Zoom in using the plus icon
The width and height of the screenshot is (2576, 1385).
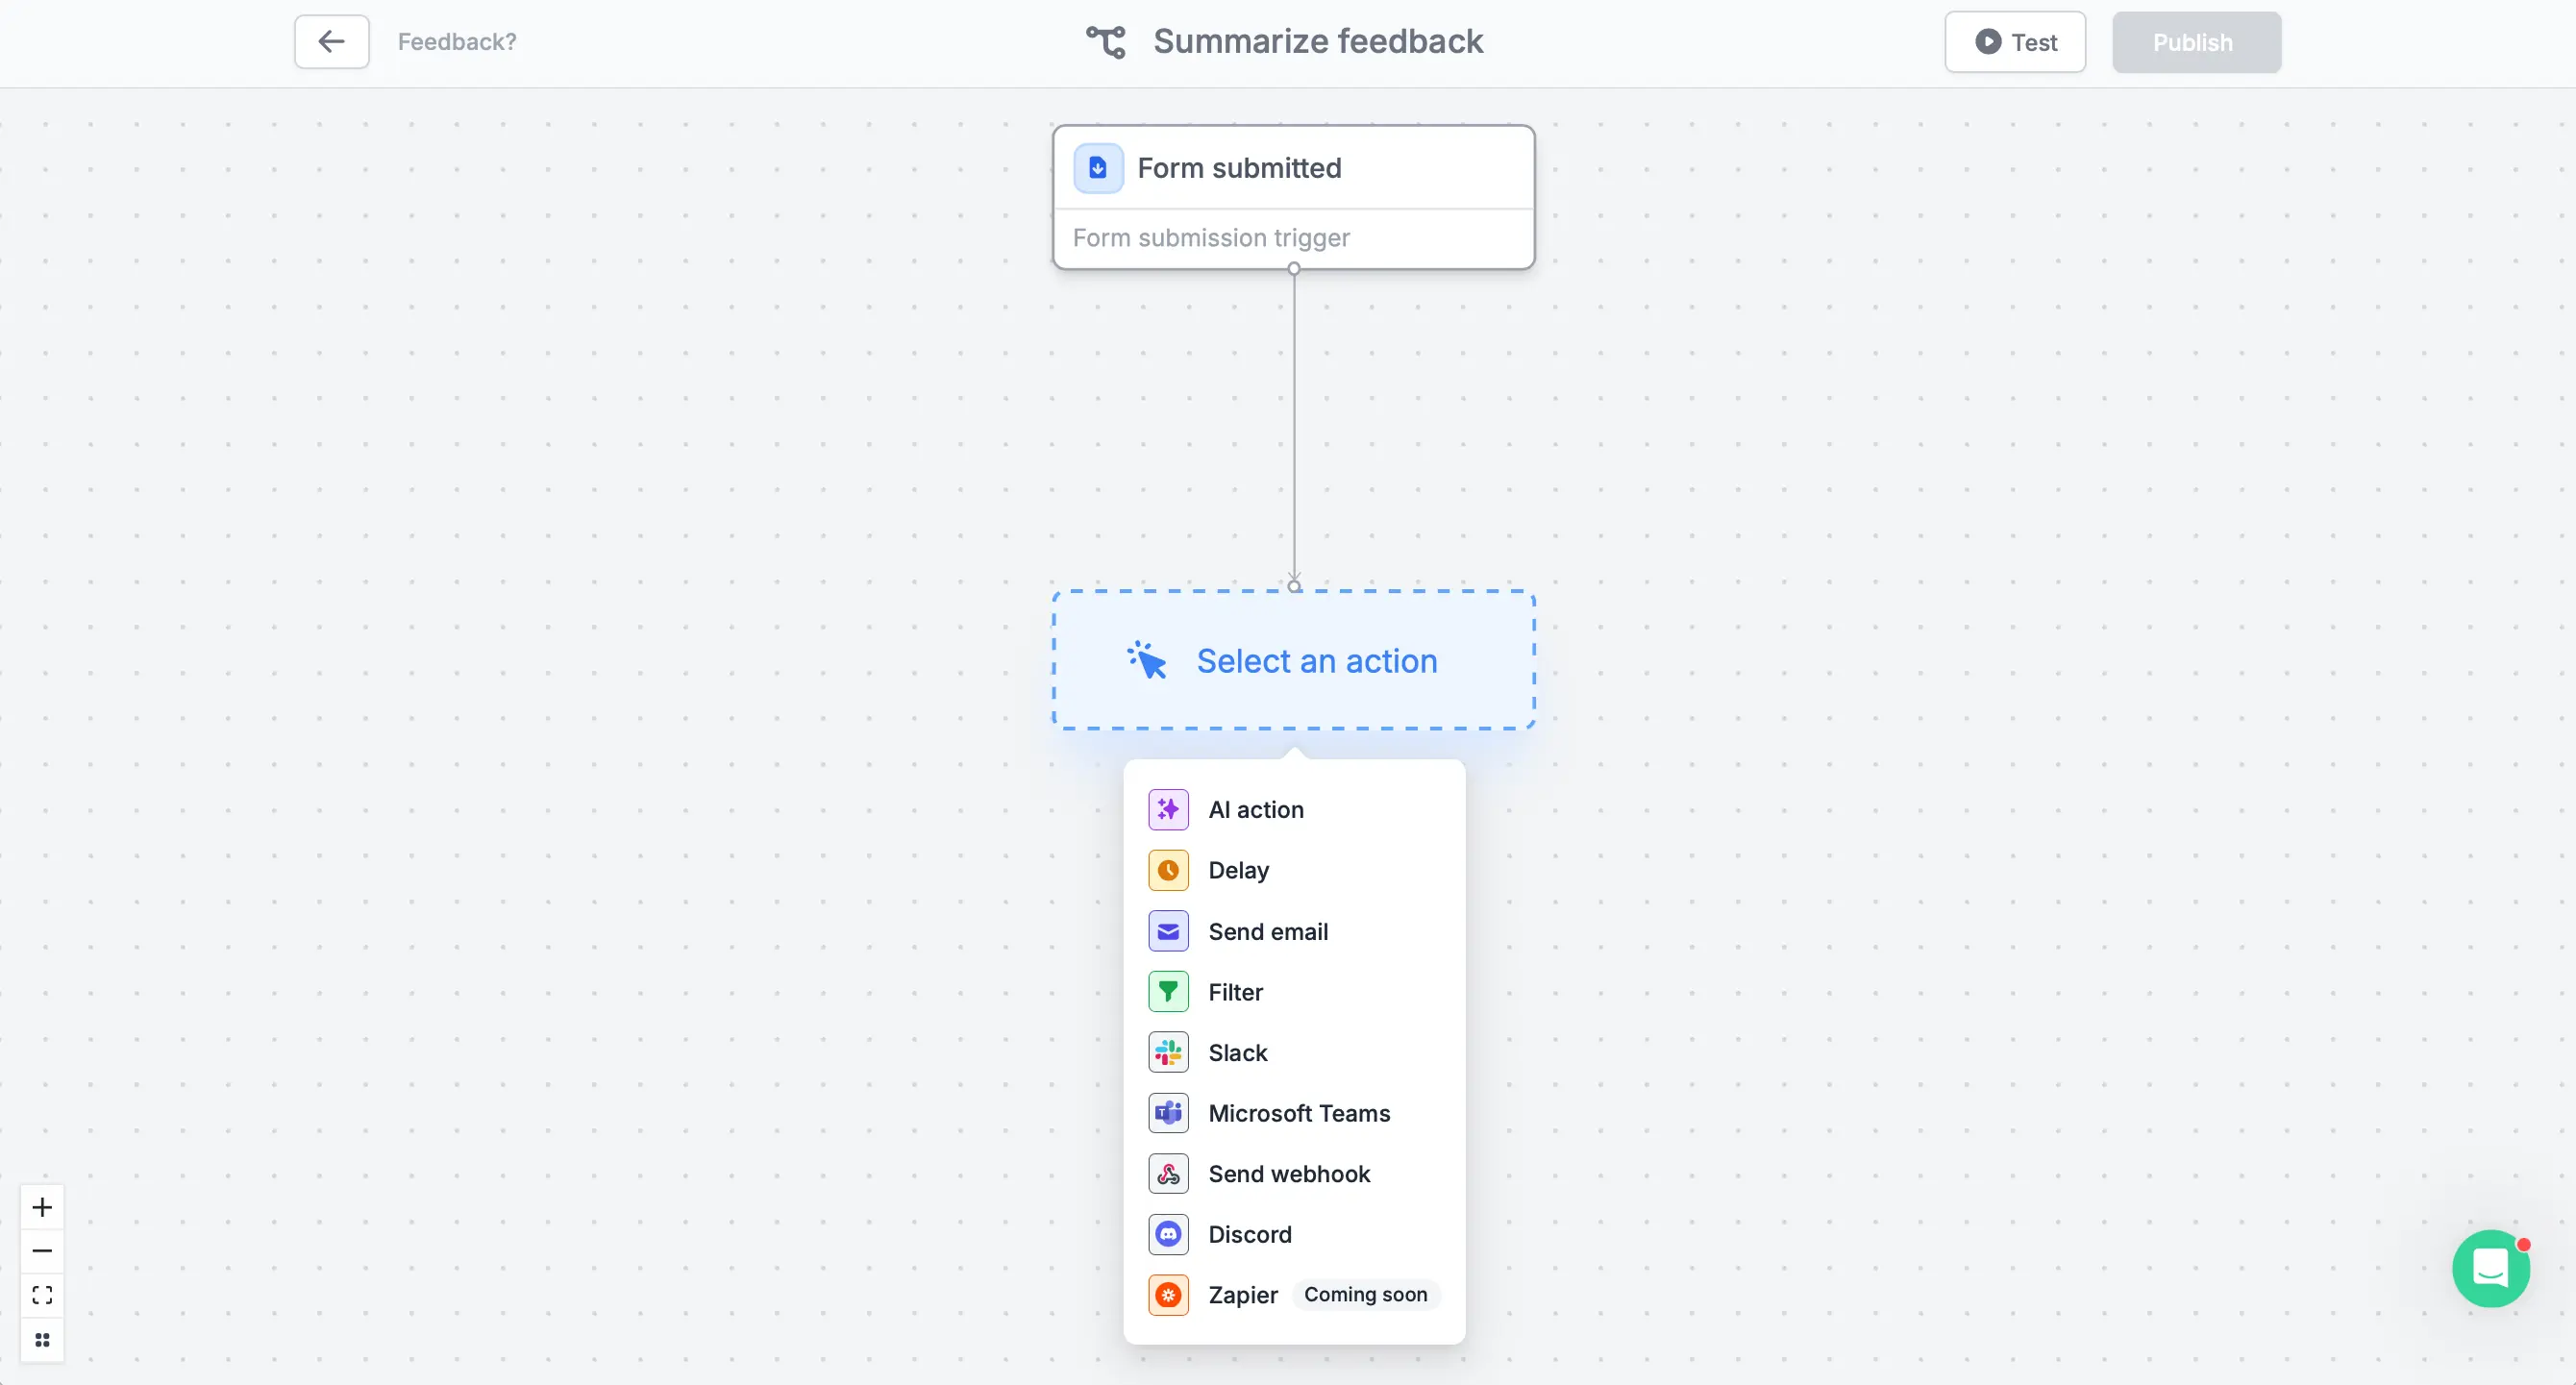42,1206
